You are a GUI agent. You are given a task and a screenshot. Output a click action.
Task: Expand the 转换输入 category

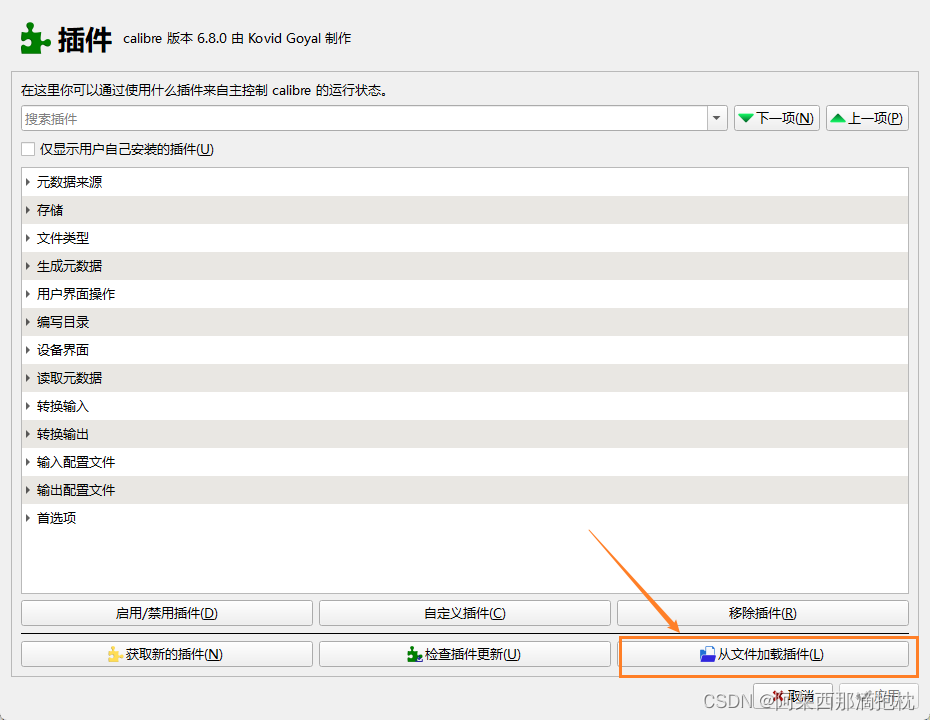(27, 406)
